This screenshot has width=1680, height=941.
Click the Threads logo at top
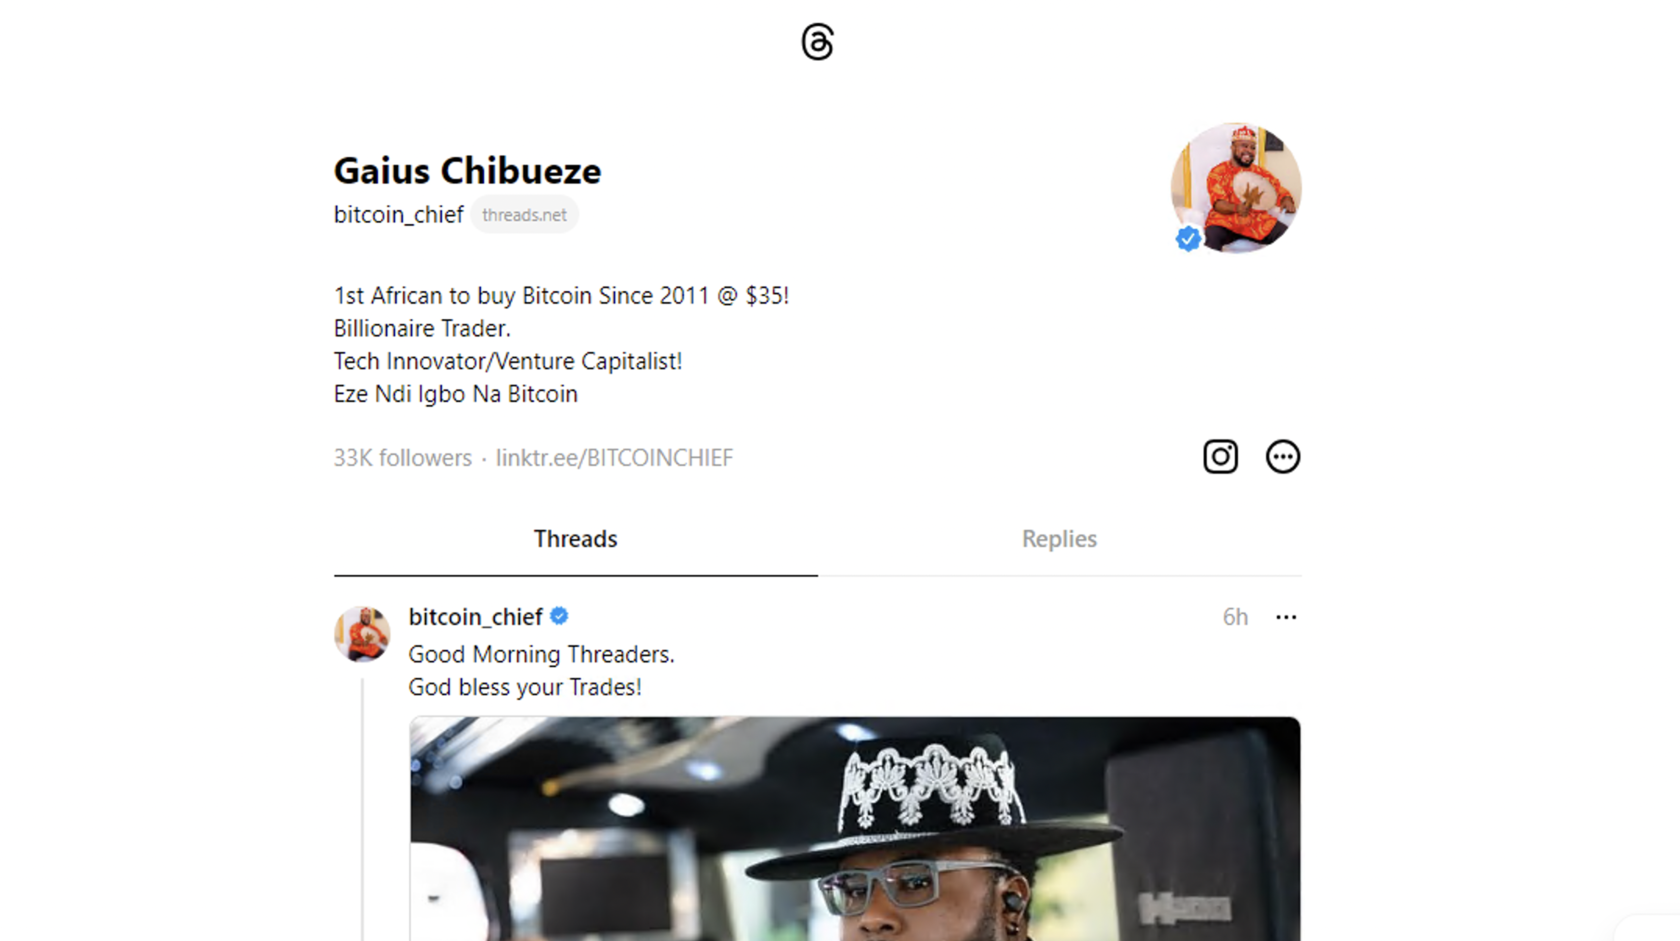(817, 42)
